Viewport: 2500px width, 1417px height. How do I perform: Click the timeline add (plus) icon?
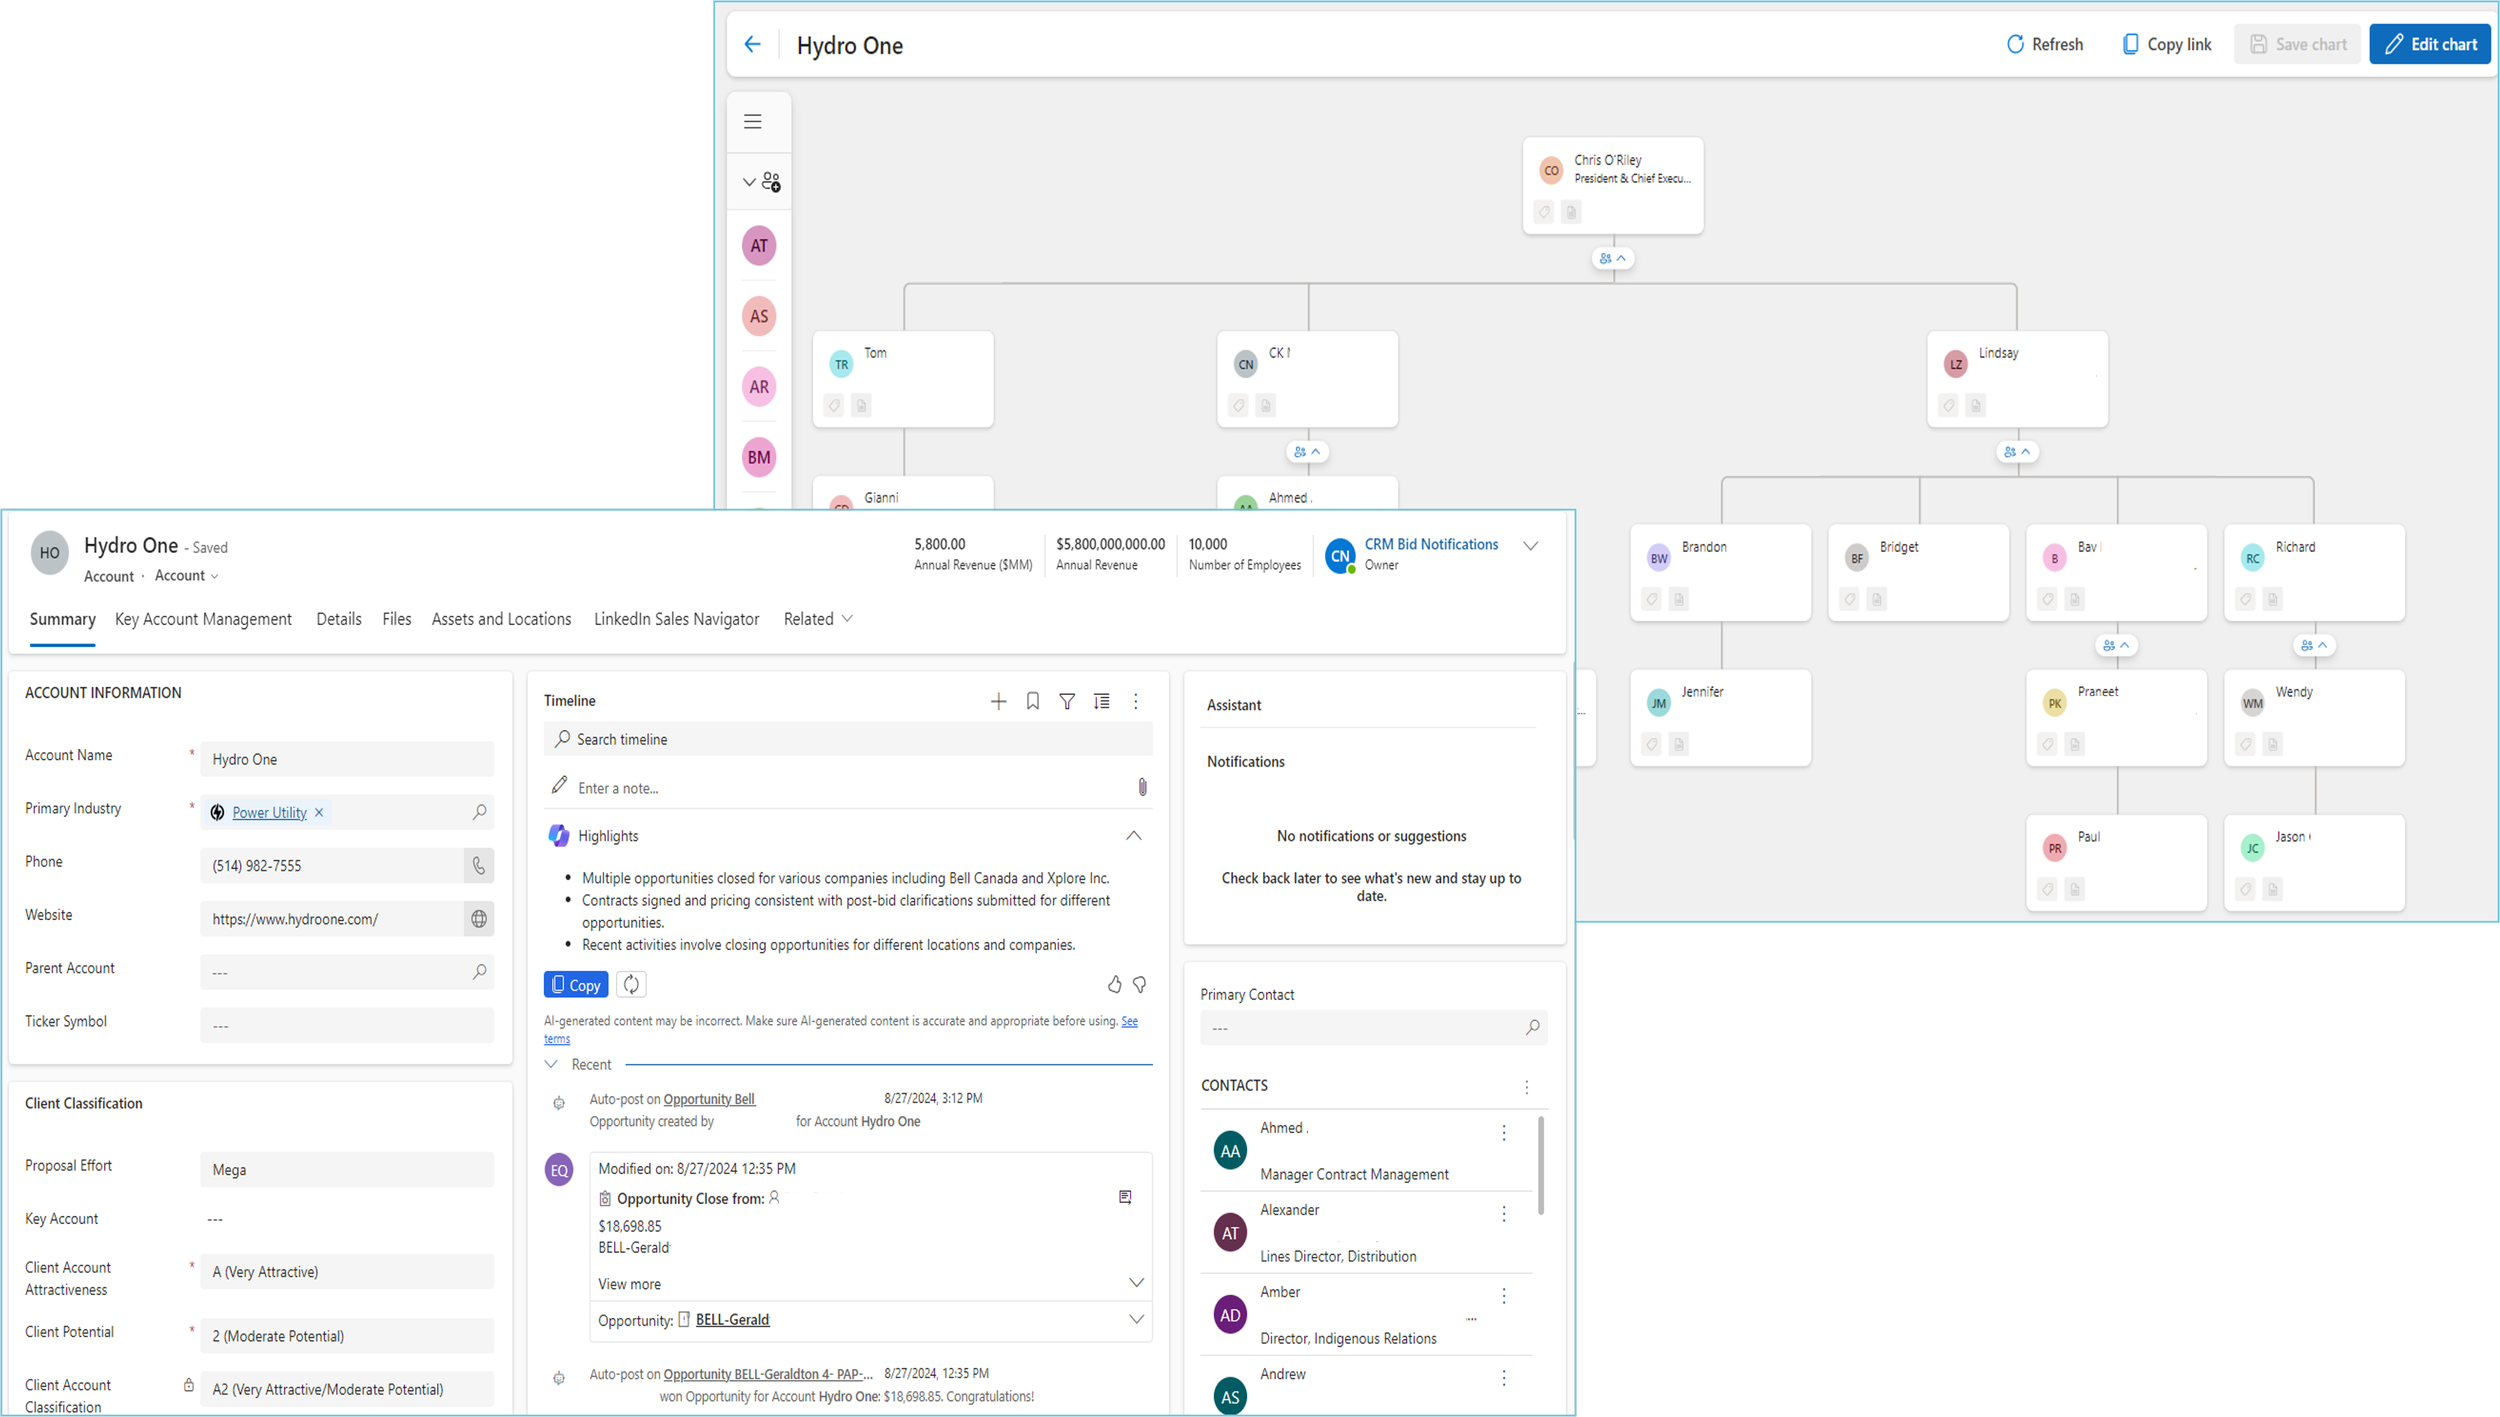click(998, 702)
